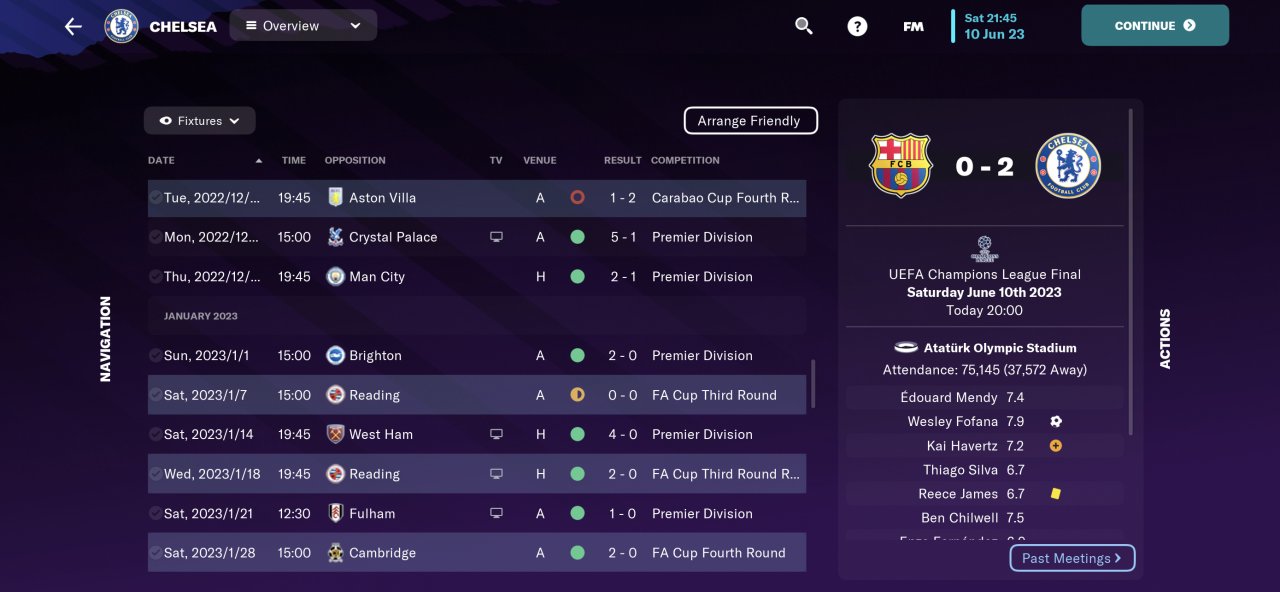
Task: Open the FM menu icon
Action: click(x=913, y=27)
